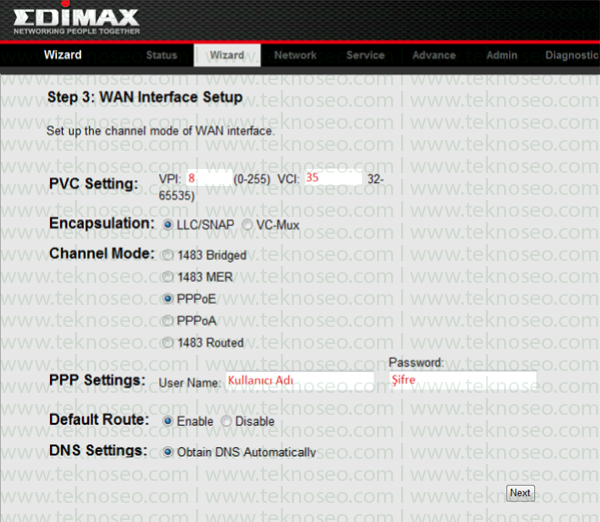Screen dimensions: 600x522
Task: Select VC-Mux encapsulation
Action: coord(247,225)
